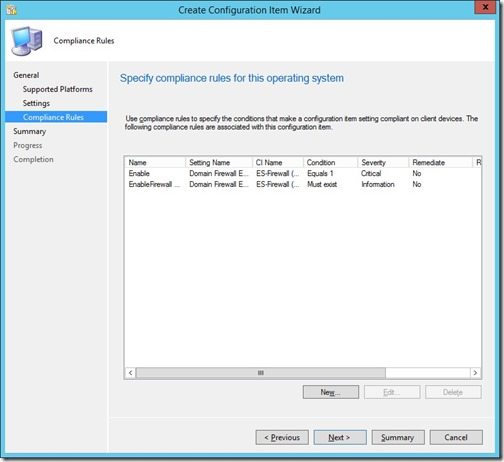Select the Settings step in sidebar
504x462 pixels.
36,103
